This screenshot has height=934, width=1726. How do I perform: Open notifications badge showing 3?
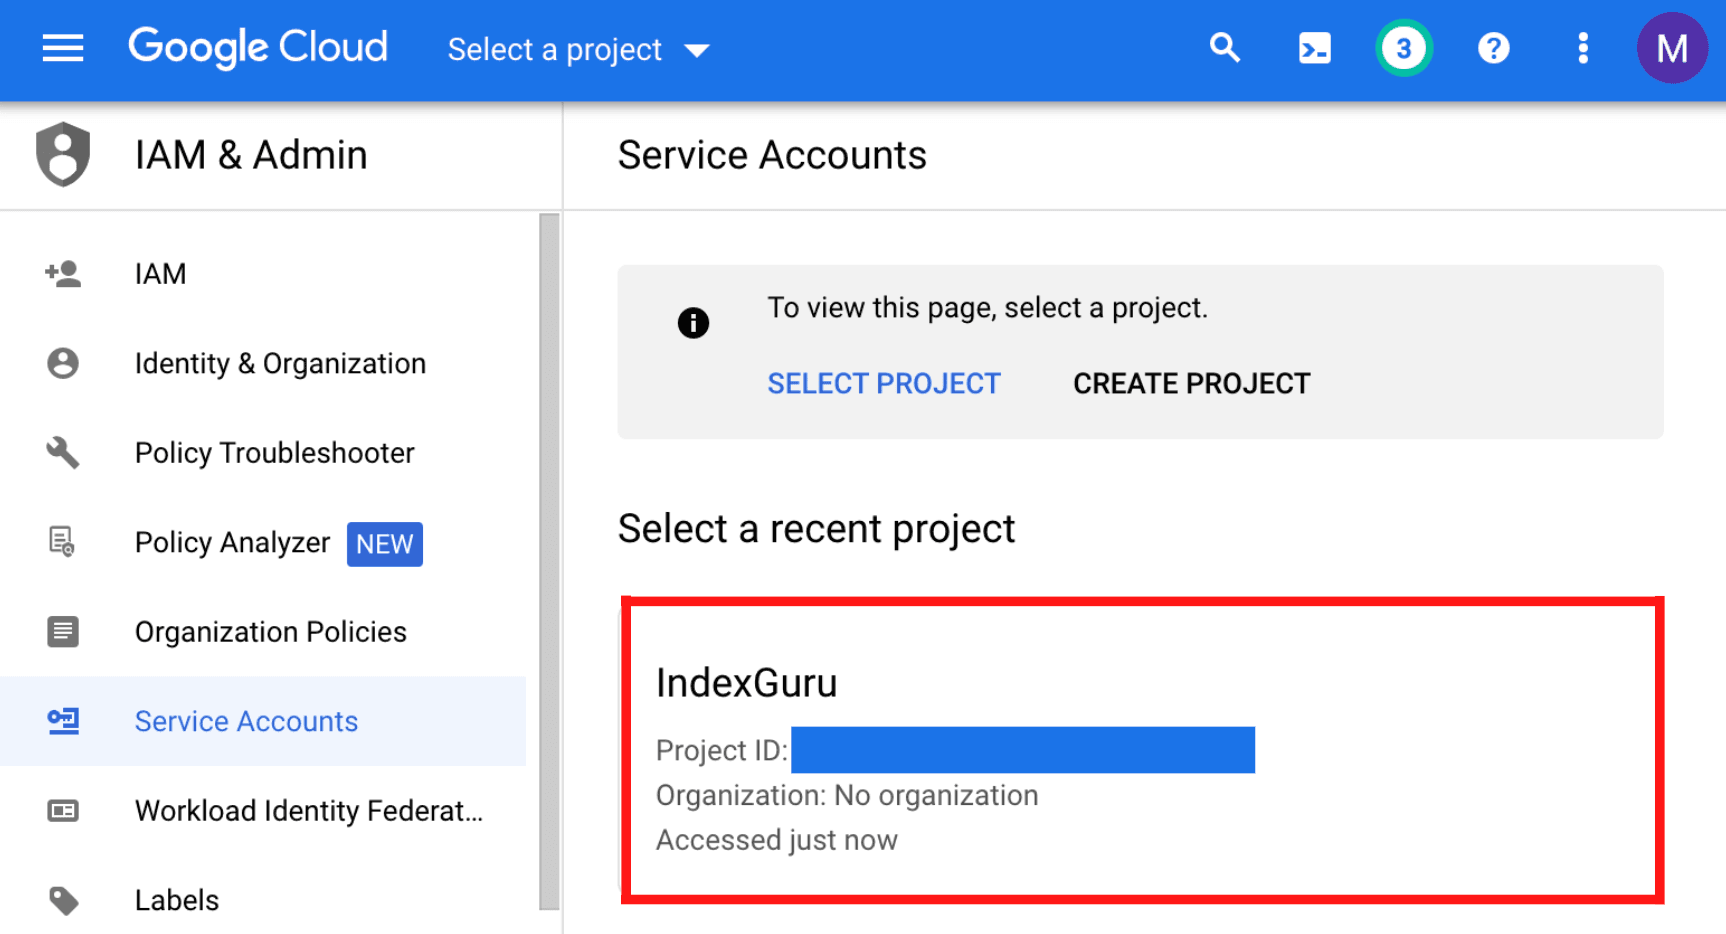[1403, 48]
